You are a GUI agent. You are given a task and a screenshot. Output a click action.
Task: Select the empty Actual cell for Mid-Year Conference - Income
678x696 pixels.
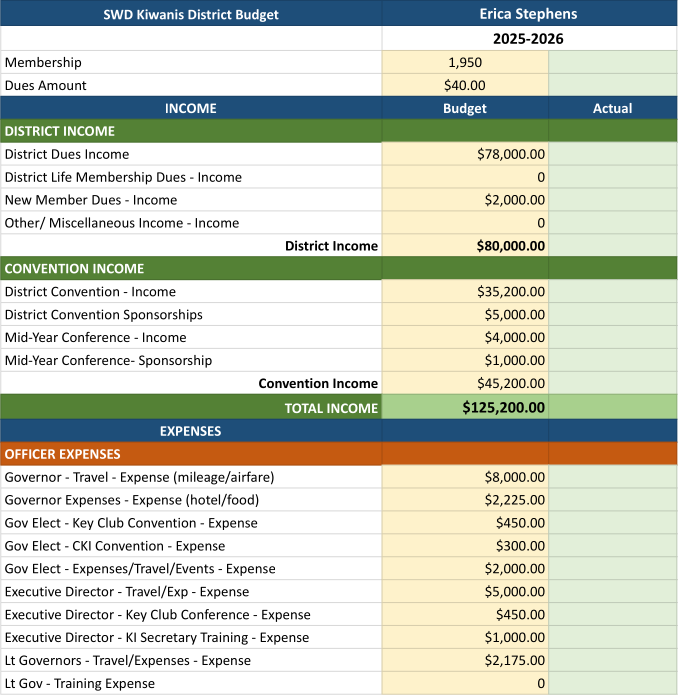pyautogui.click(x=612, y=338)
